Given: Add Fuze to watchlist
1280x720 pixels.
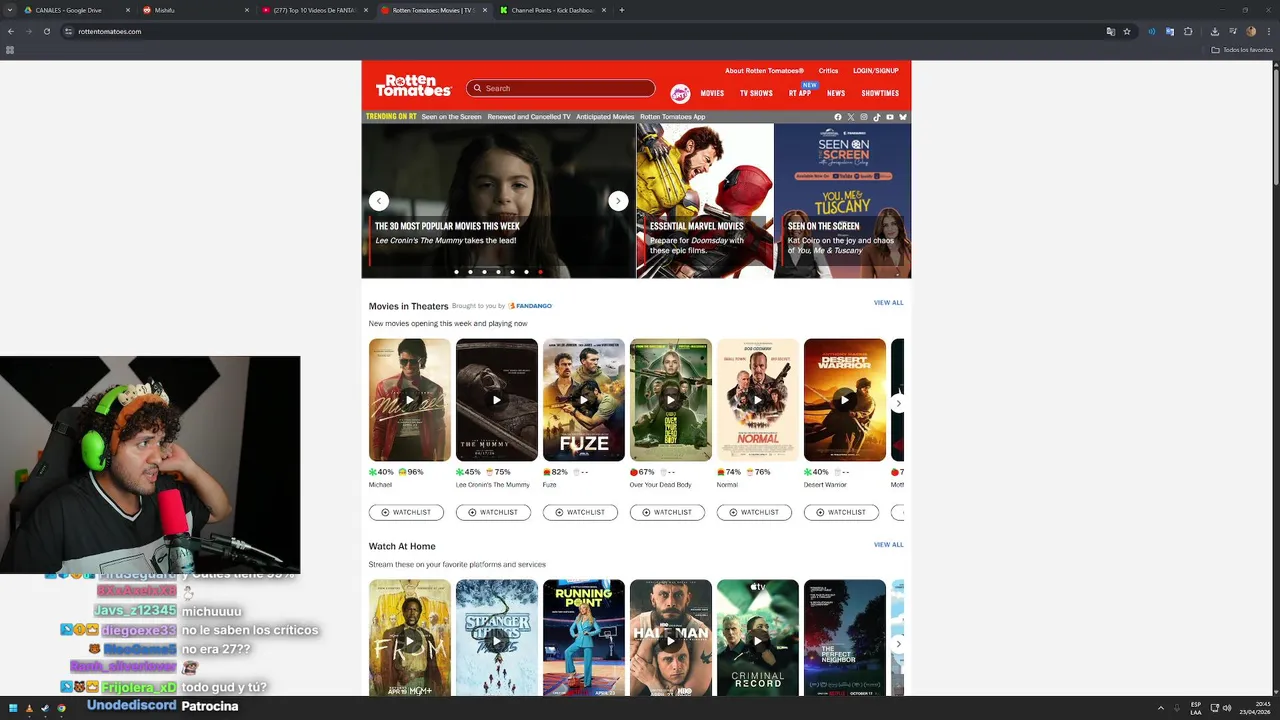Looking at the screenshot, I should point(580,512).
